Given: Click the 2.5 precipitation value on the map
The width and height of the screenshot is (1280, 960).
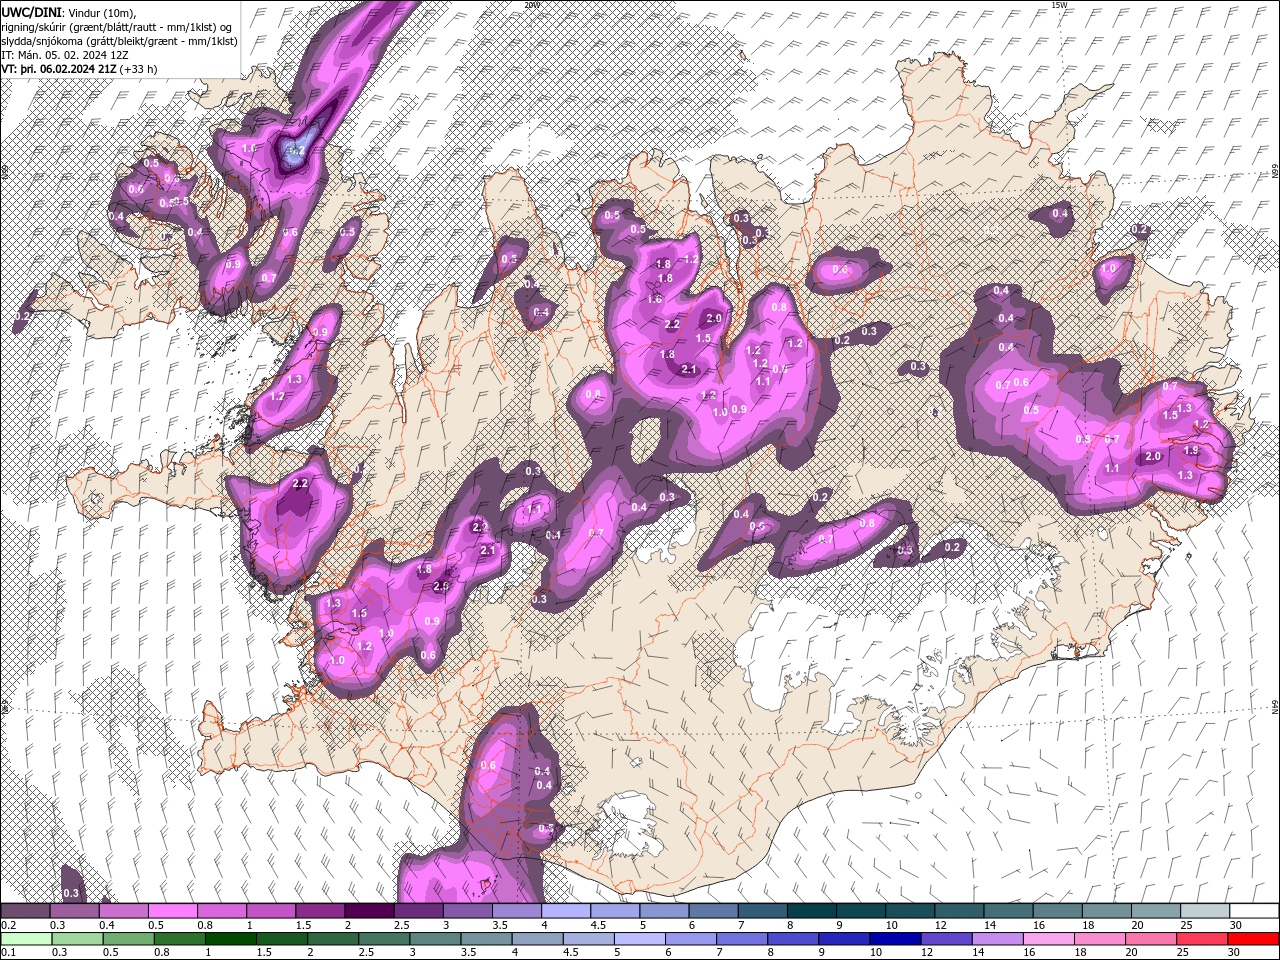Looking at the screenshot, I should [x=441, y=587].
